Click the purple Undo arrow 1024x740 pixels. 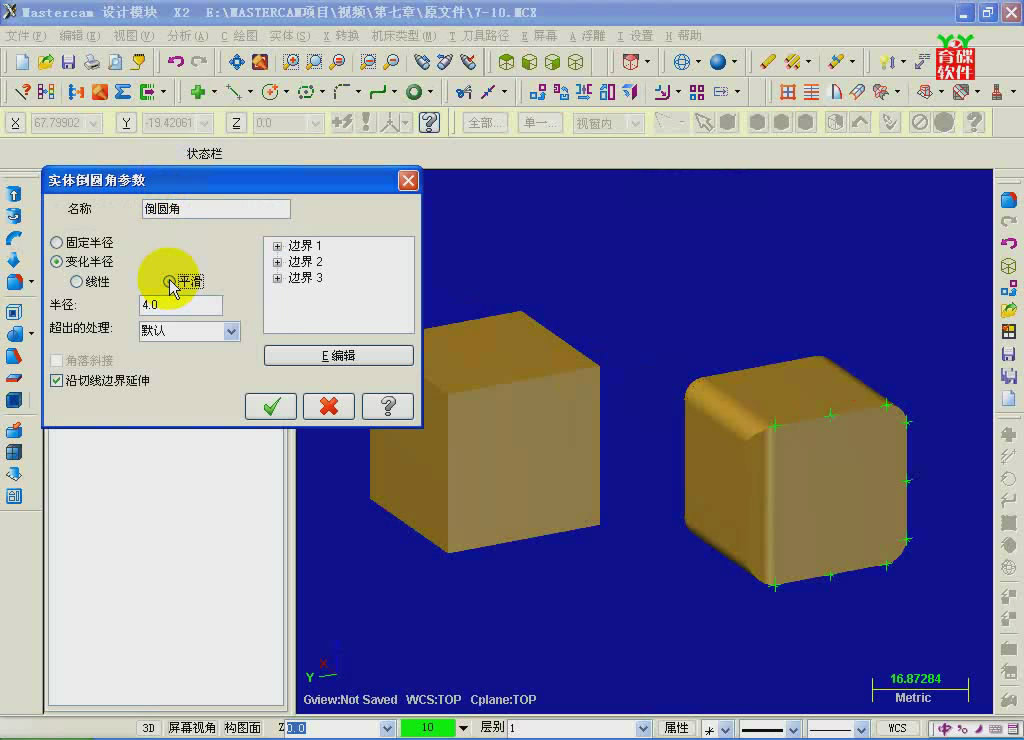click(175, 62)
